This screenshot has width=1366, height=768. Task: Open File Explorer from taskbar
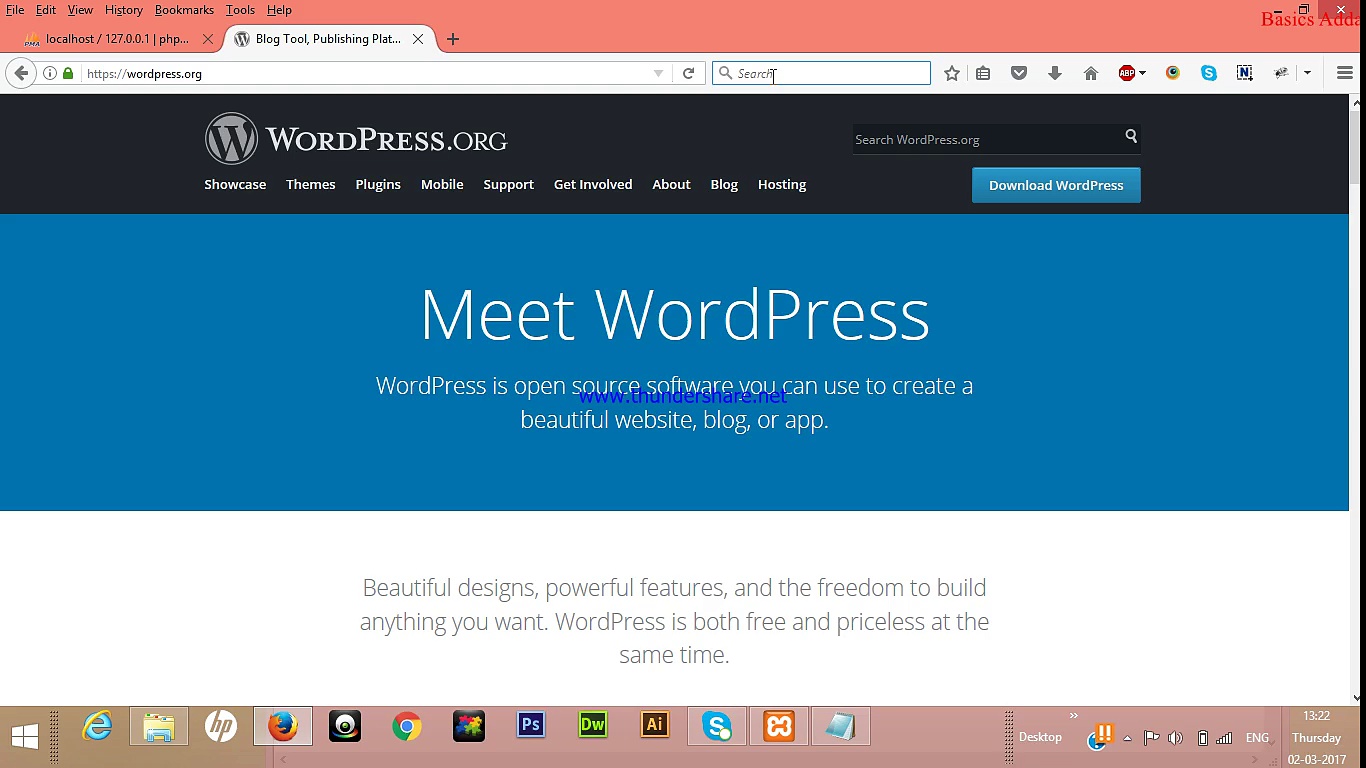159,727
